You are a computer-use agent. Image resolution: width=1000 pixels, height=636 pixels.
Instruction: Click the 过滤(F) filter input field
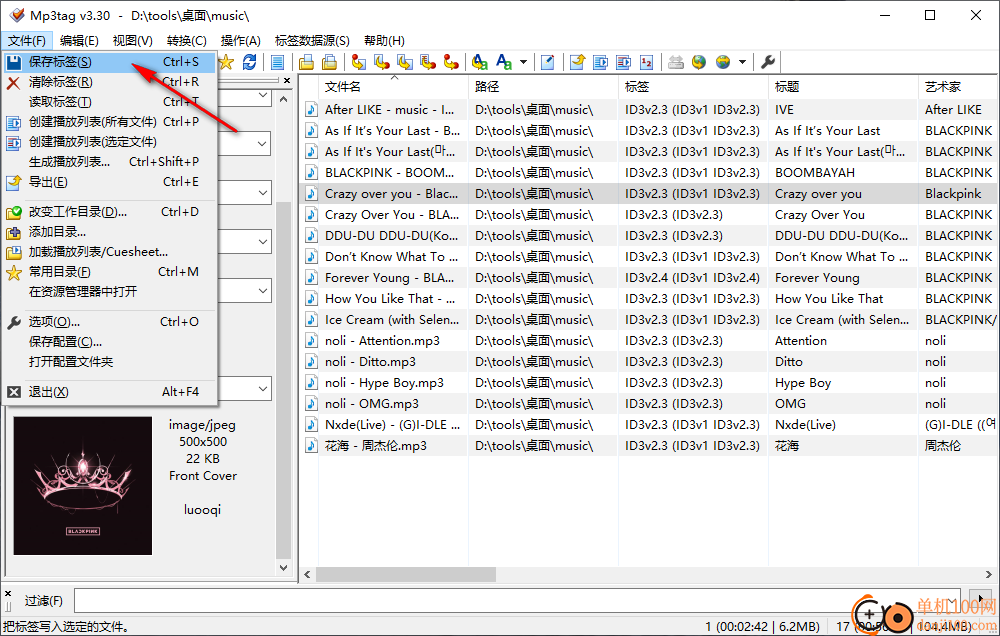517,601
